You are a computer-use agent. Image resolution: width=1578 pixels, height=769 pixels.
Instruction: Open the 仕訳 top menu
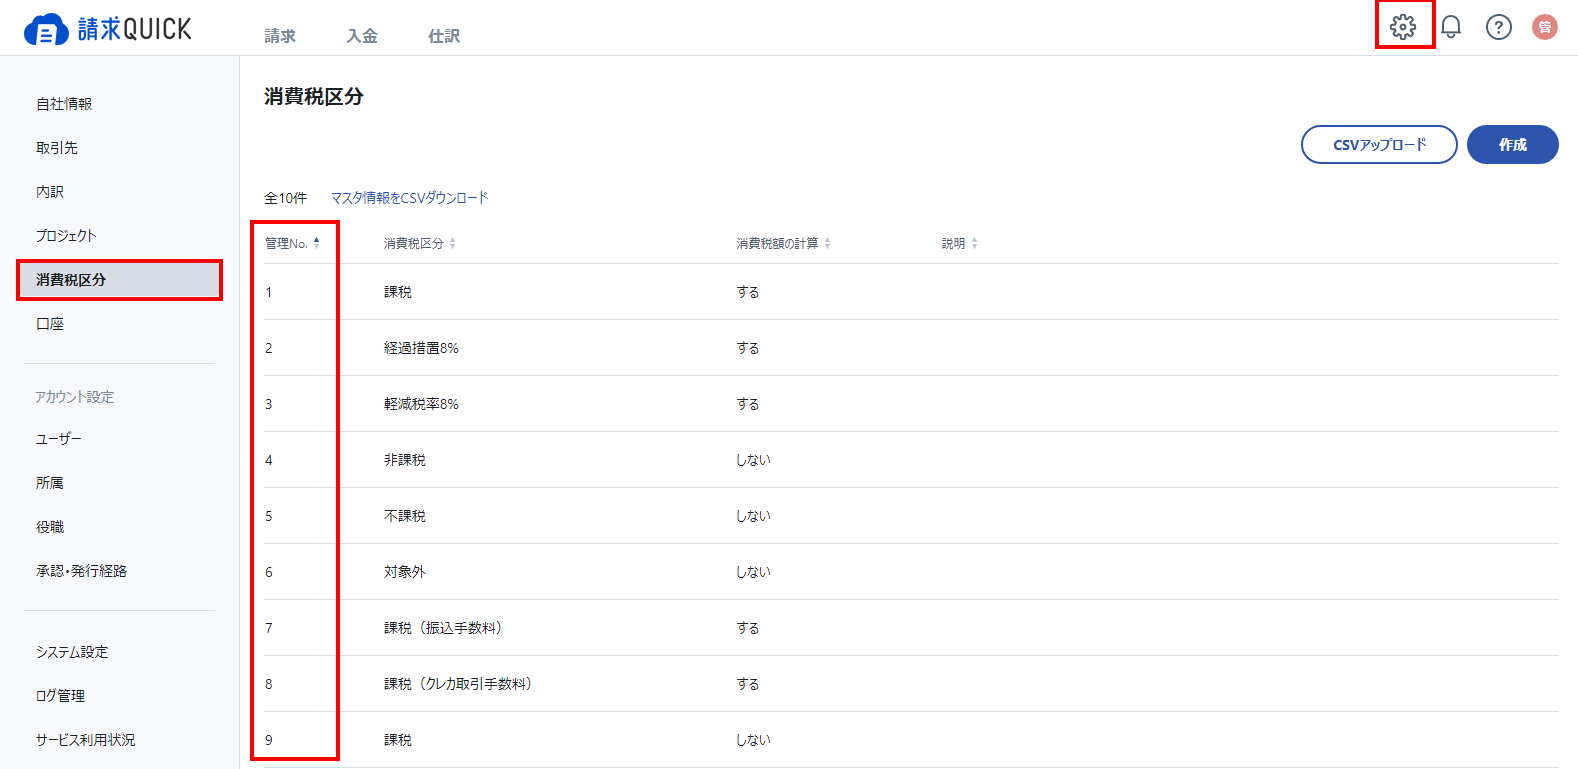point(444,36)
